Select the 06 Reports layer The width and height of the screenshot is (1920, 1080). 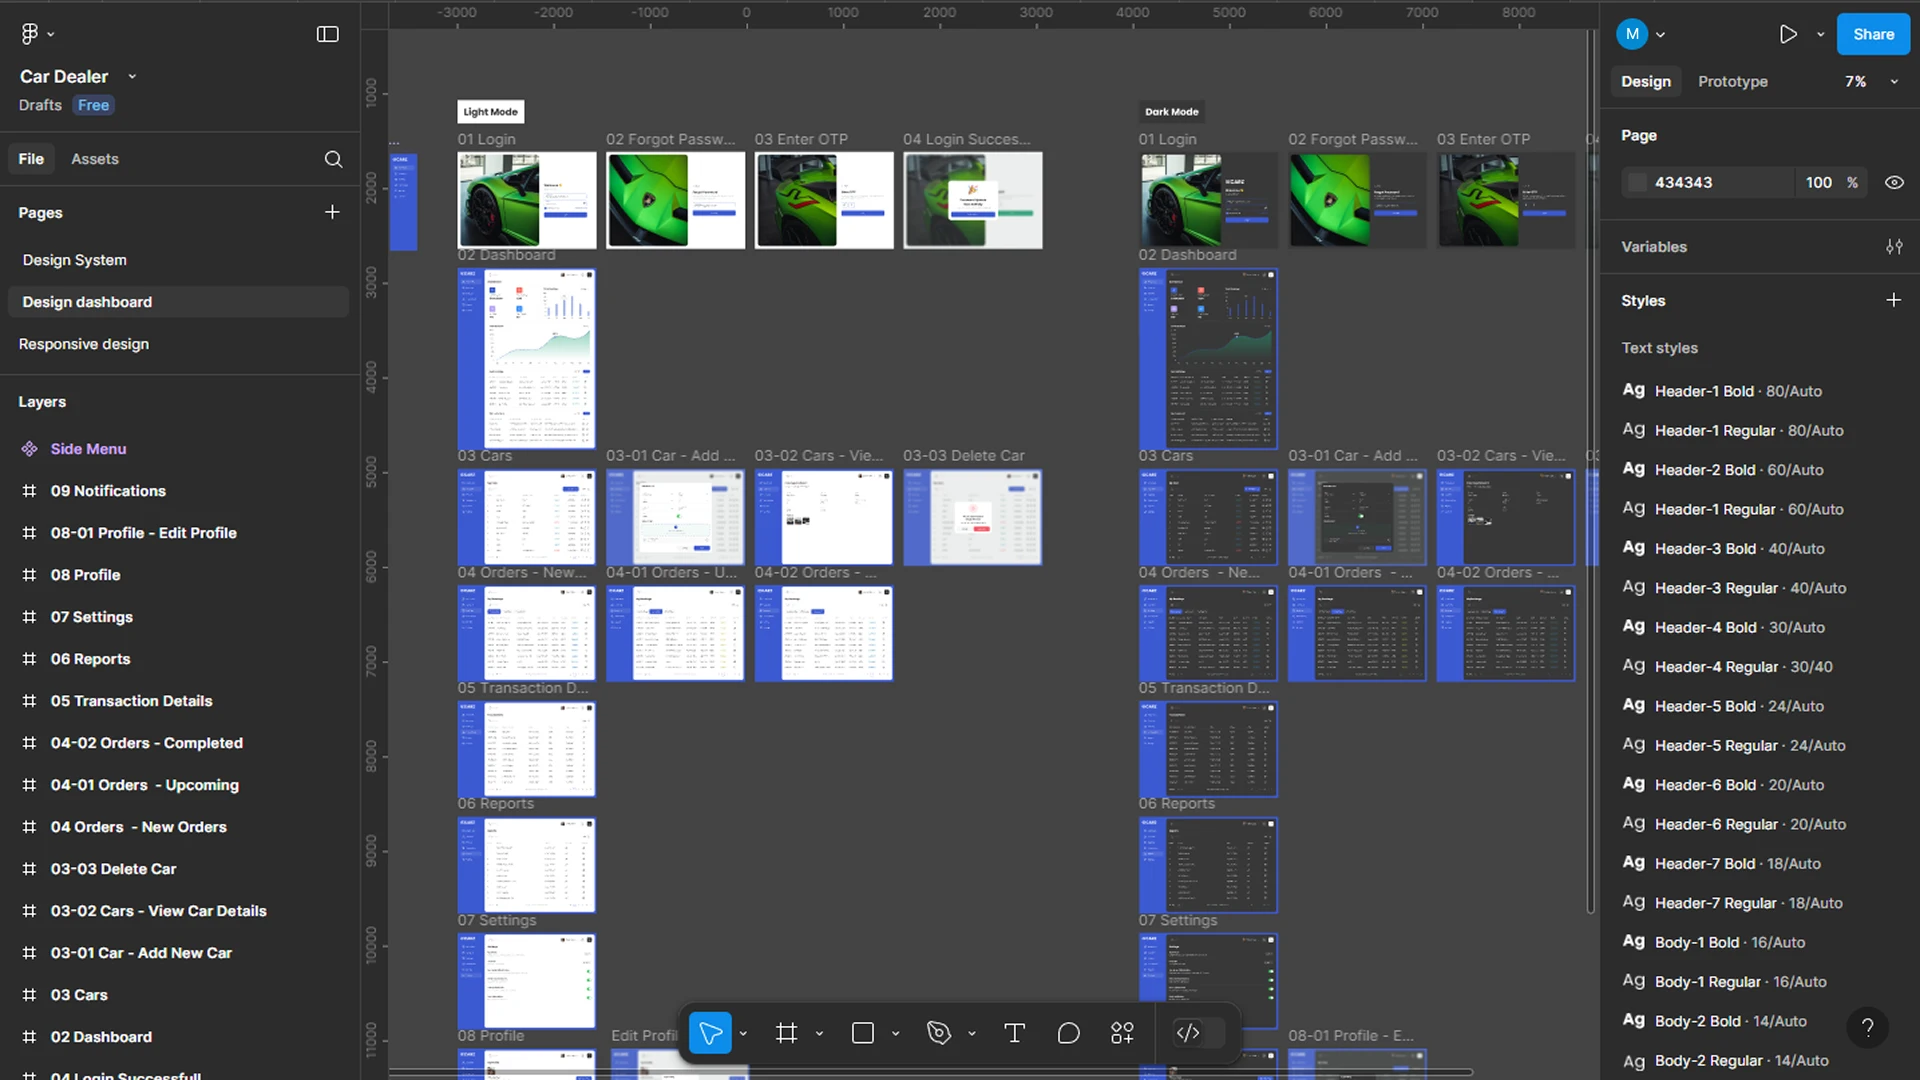[90, 659]
